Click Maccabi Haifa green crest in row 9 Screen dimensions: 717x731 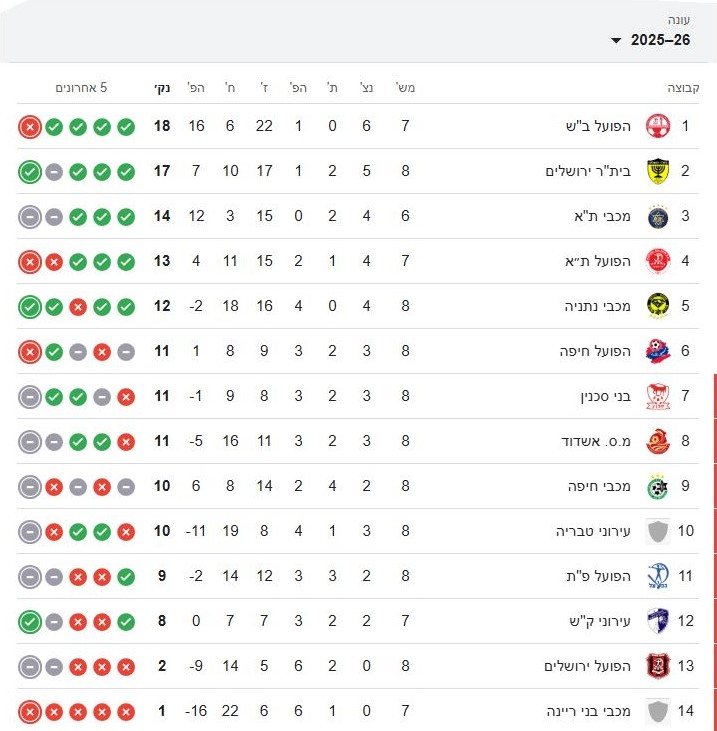(657, 486)
